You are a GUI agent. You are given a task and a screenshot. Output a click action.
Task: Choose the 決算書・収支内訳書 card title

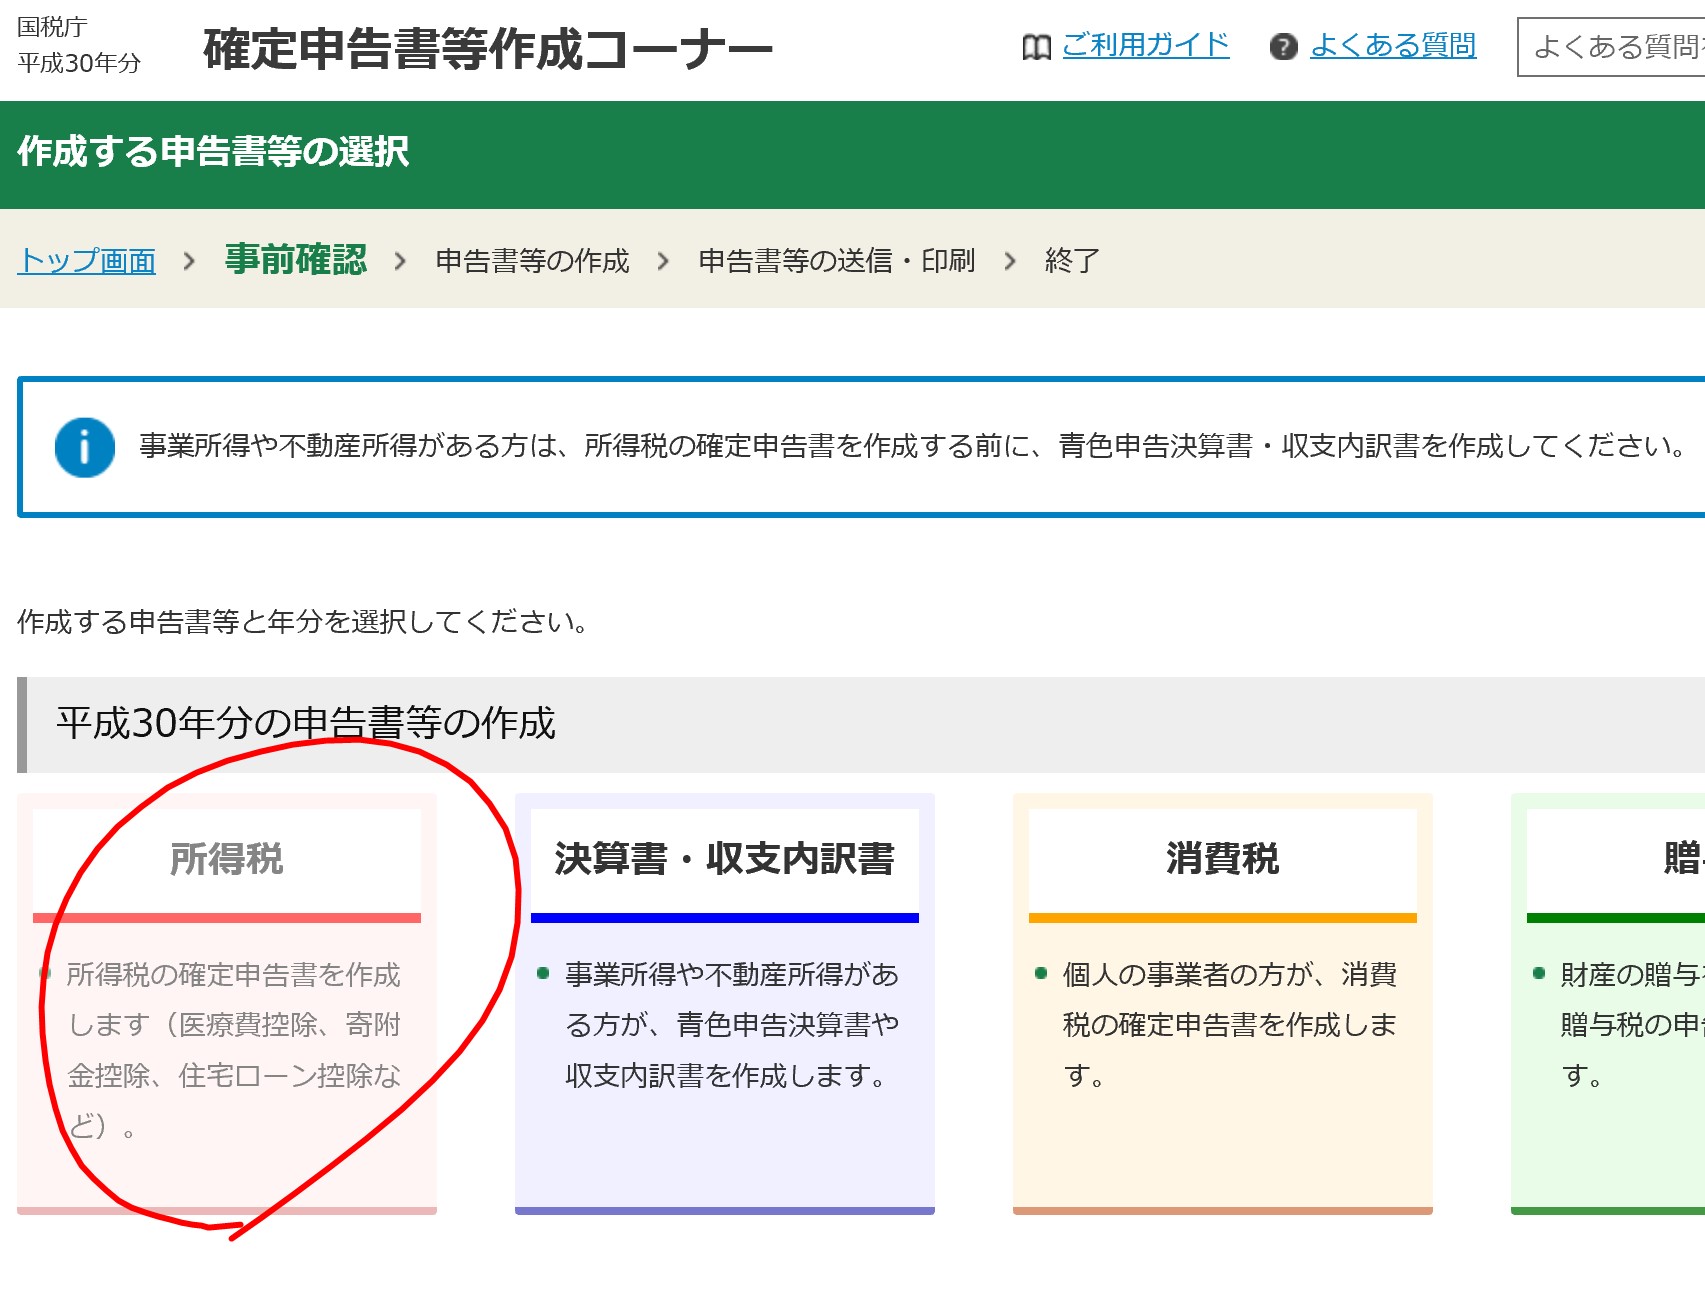(724, 859)
